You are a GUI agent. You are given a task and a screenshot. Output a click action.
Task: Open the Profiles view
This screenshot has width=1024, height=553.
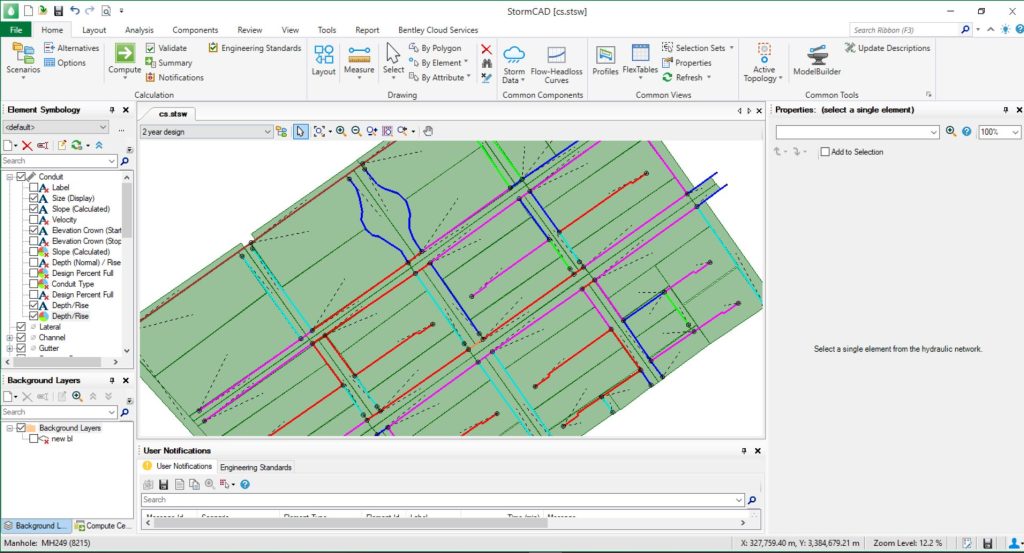tap(605, 60)
